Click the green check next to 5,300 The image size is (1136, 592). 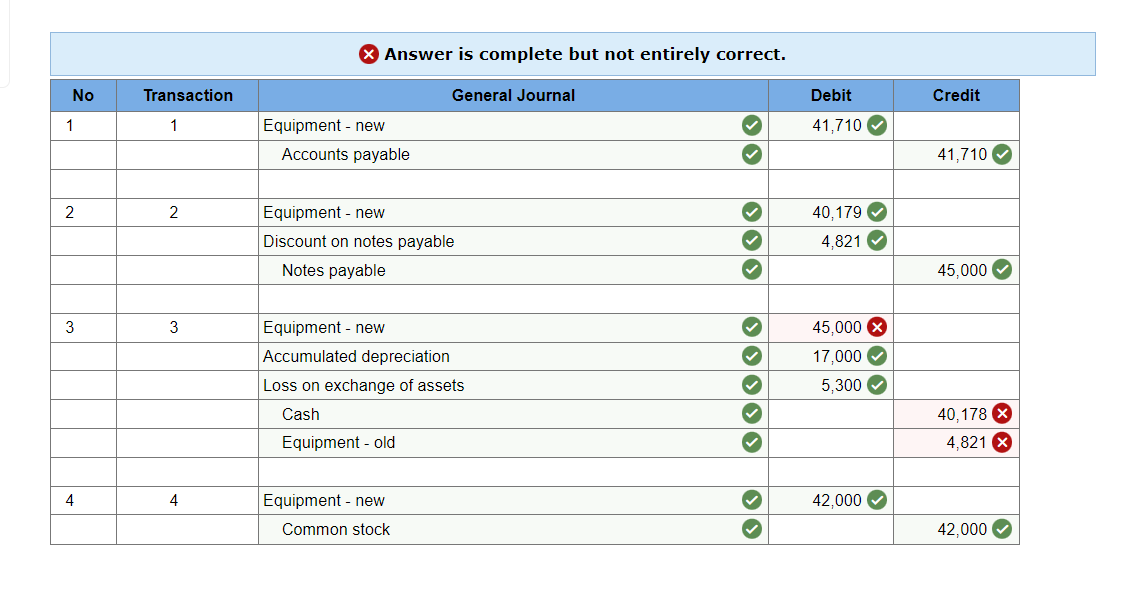coord(877,385)
